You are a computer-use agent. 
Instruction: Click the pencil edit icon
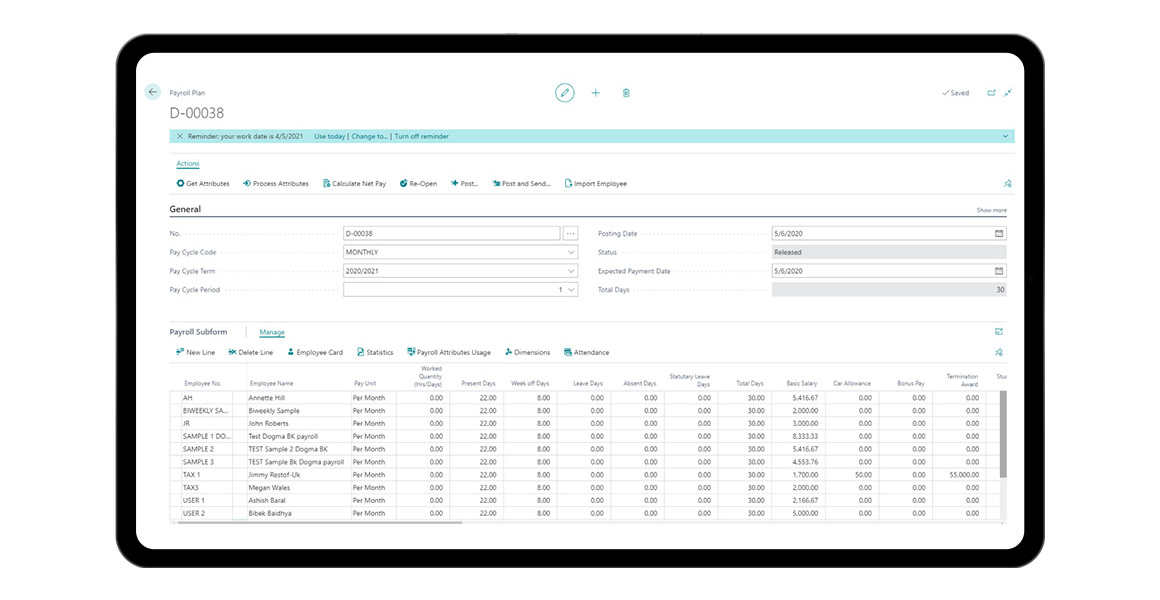click(x=565, y=93)
